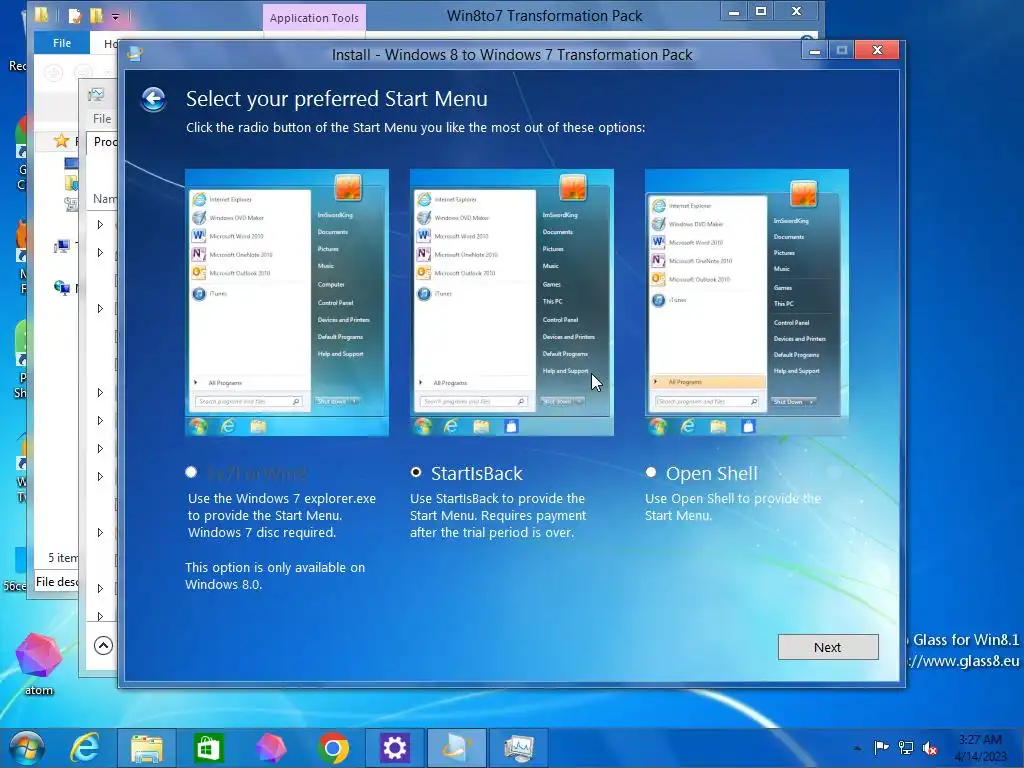The height and width of the screenshot is (768, 1024).
Task: Click the properties quick access icon
Action: pyautogui.click(x=75, y=16)
